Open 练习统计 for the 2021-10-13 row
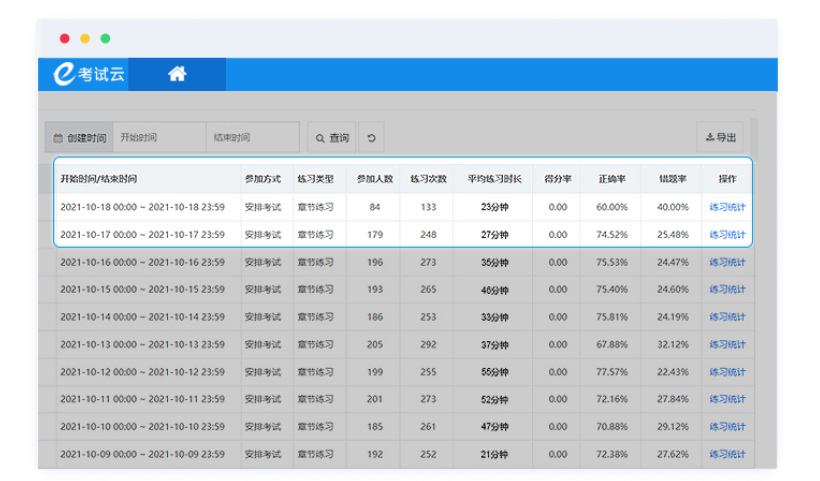This screenshot has width=820, height=481. 727,344
